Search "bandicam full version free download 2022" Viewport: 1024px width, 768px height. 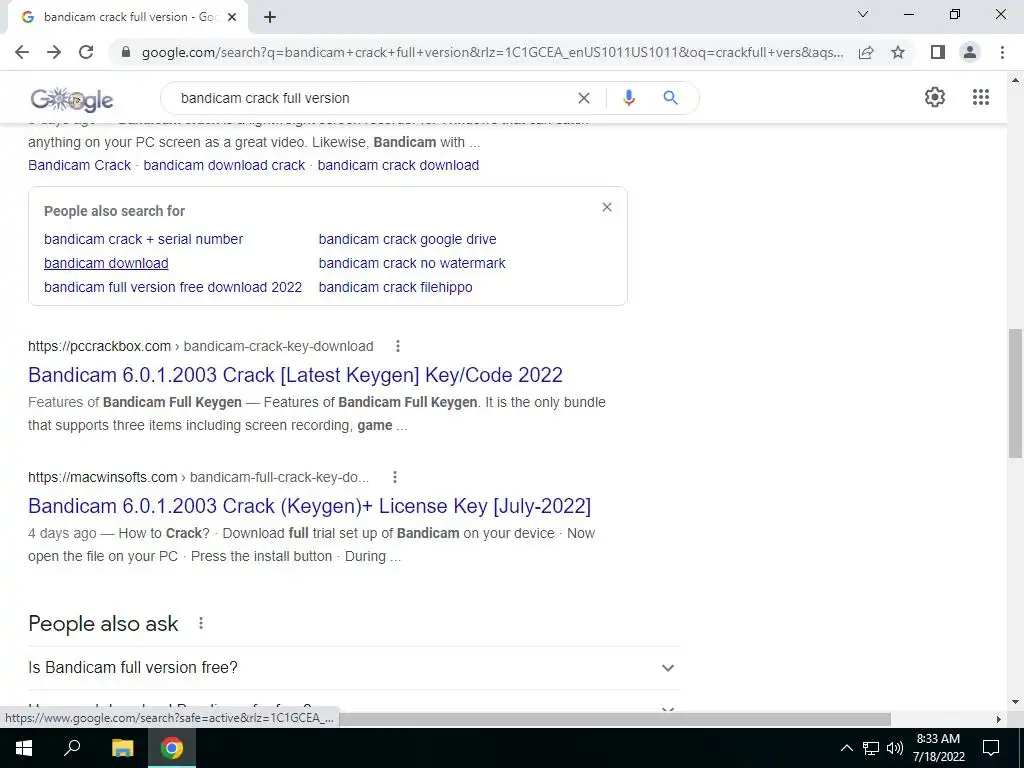point(173,287)
